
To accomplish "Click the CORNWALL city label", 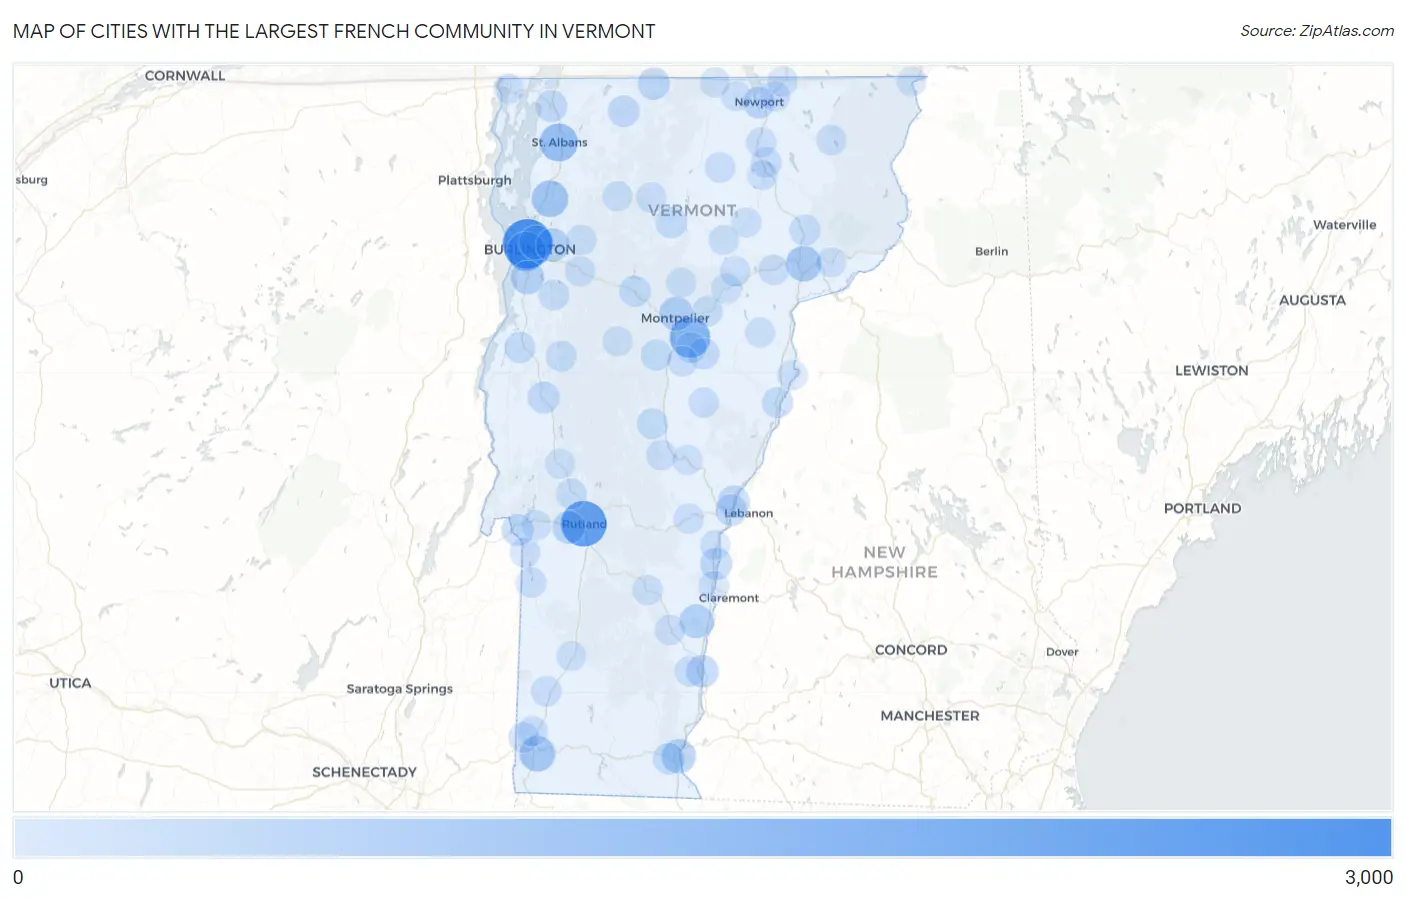I will tap(185, 75).
